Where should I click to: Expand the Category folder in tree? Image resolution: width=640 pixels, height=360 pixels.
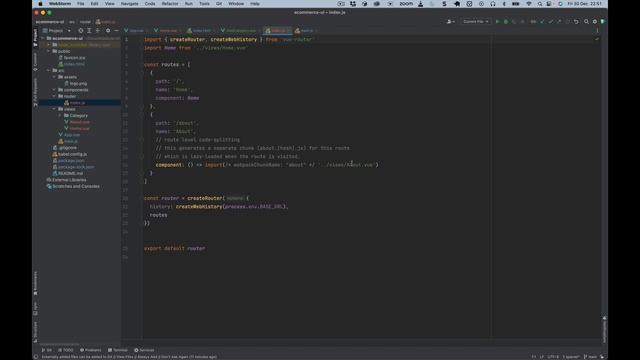[60, 116]
